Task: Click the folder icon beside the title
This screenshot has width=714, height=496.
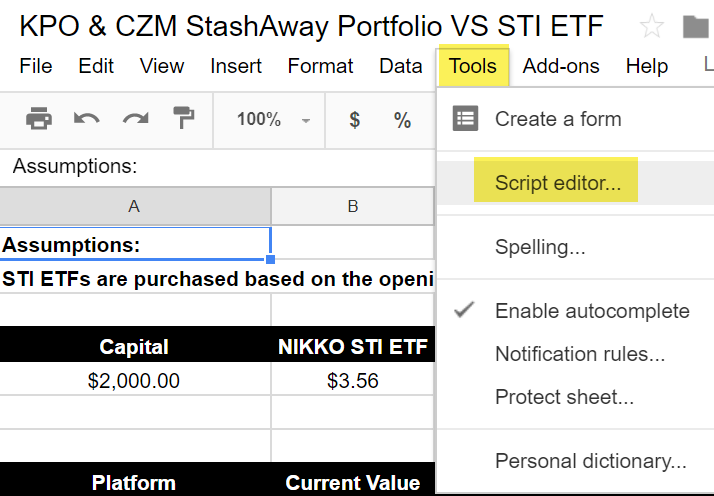Action: [x=696, y=27]
